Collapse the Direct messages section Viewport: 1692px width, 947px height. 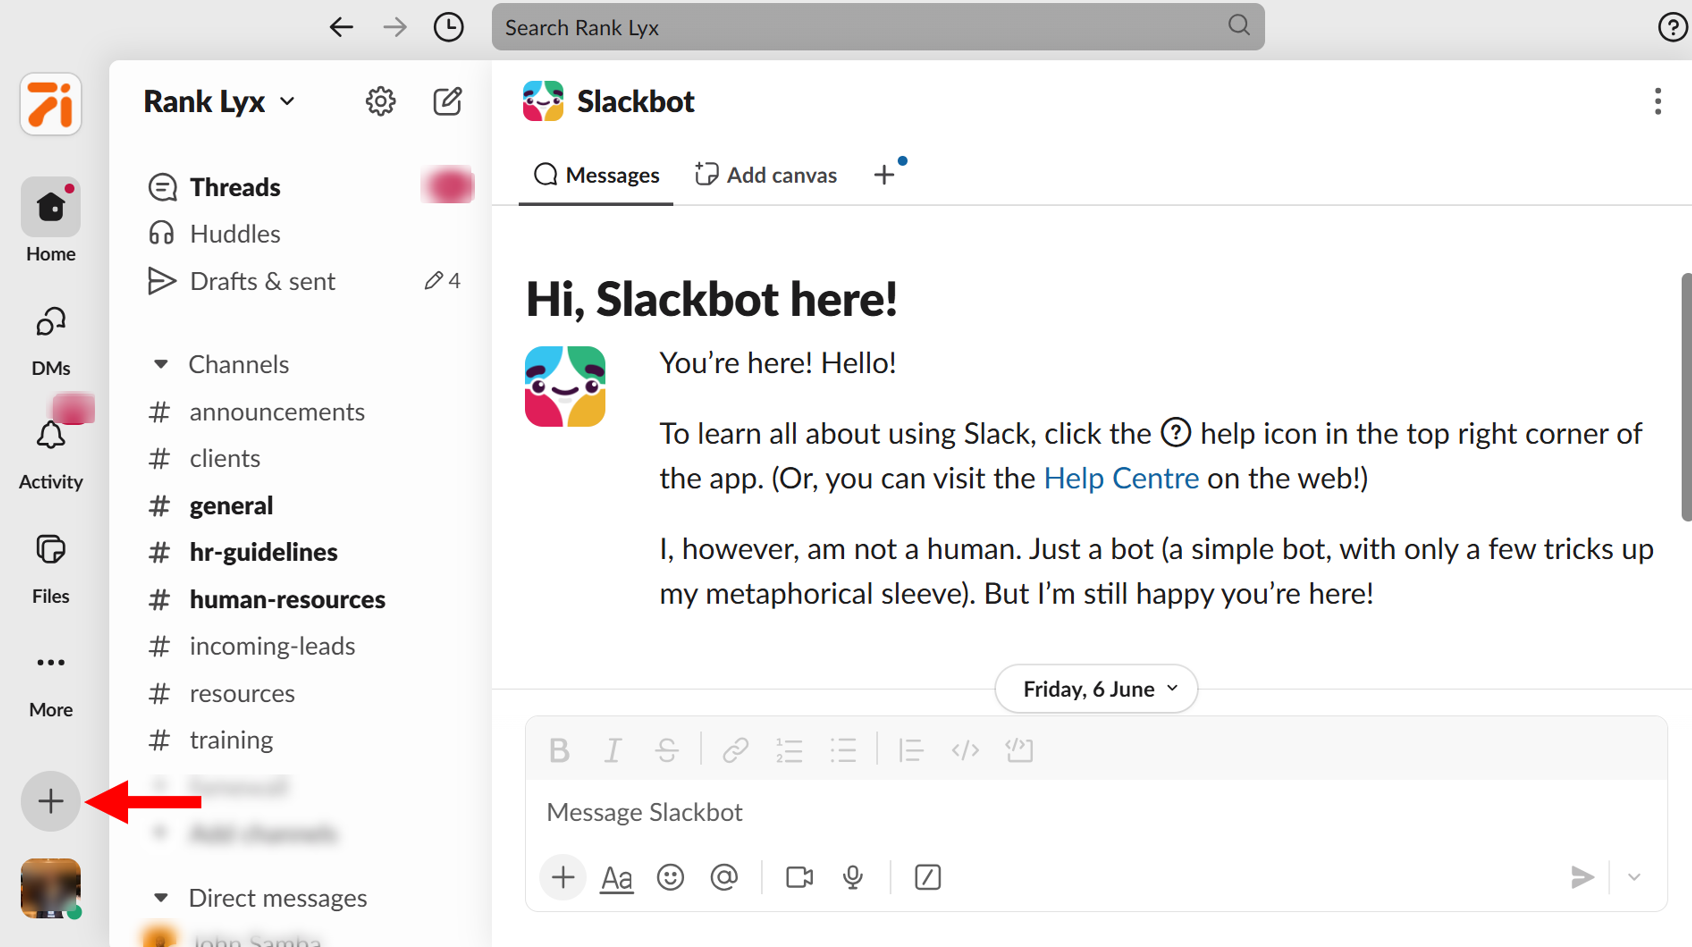pyautogui.click(x=162, y=897)
